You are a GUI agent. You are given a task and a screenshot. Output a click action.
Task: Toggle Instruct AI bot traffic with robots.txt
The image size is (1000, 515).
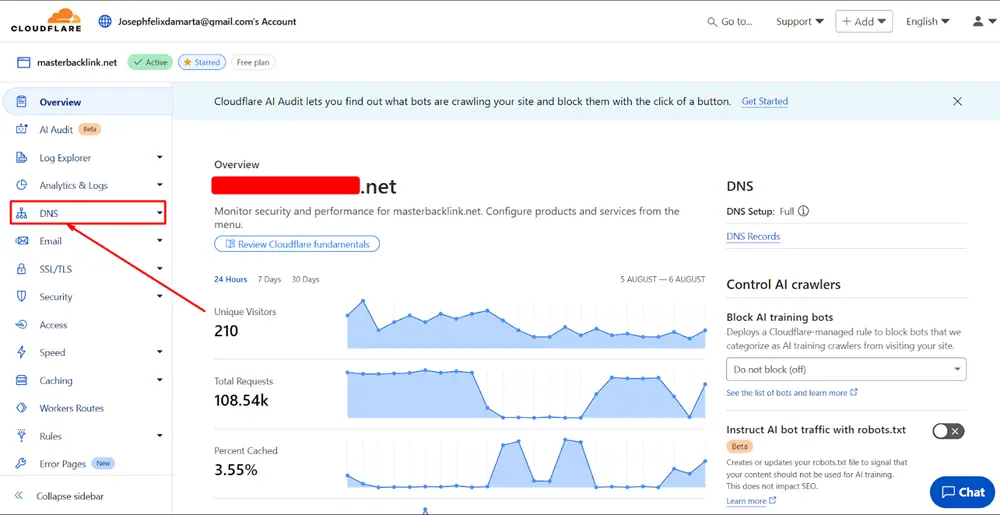[947, 431]
